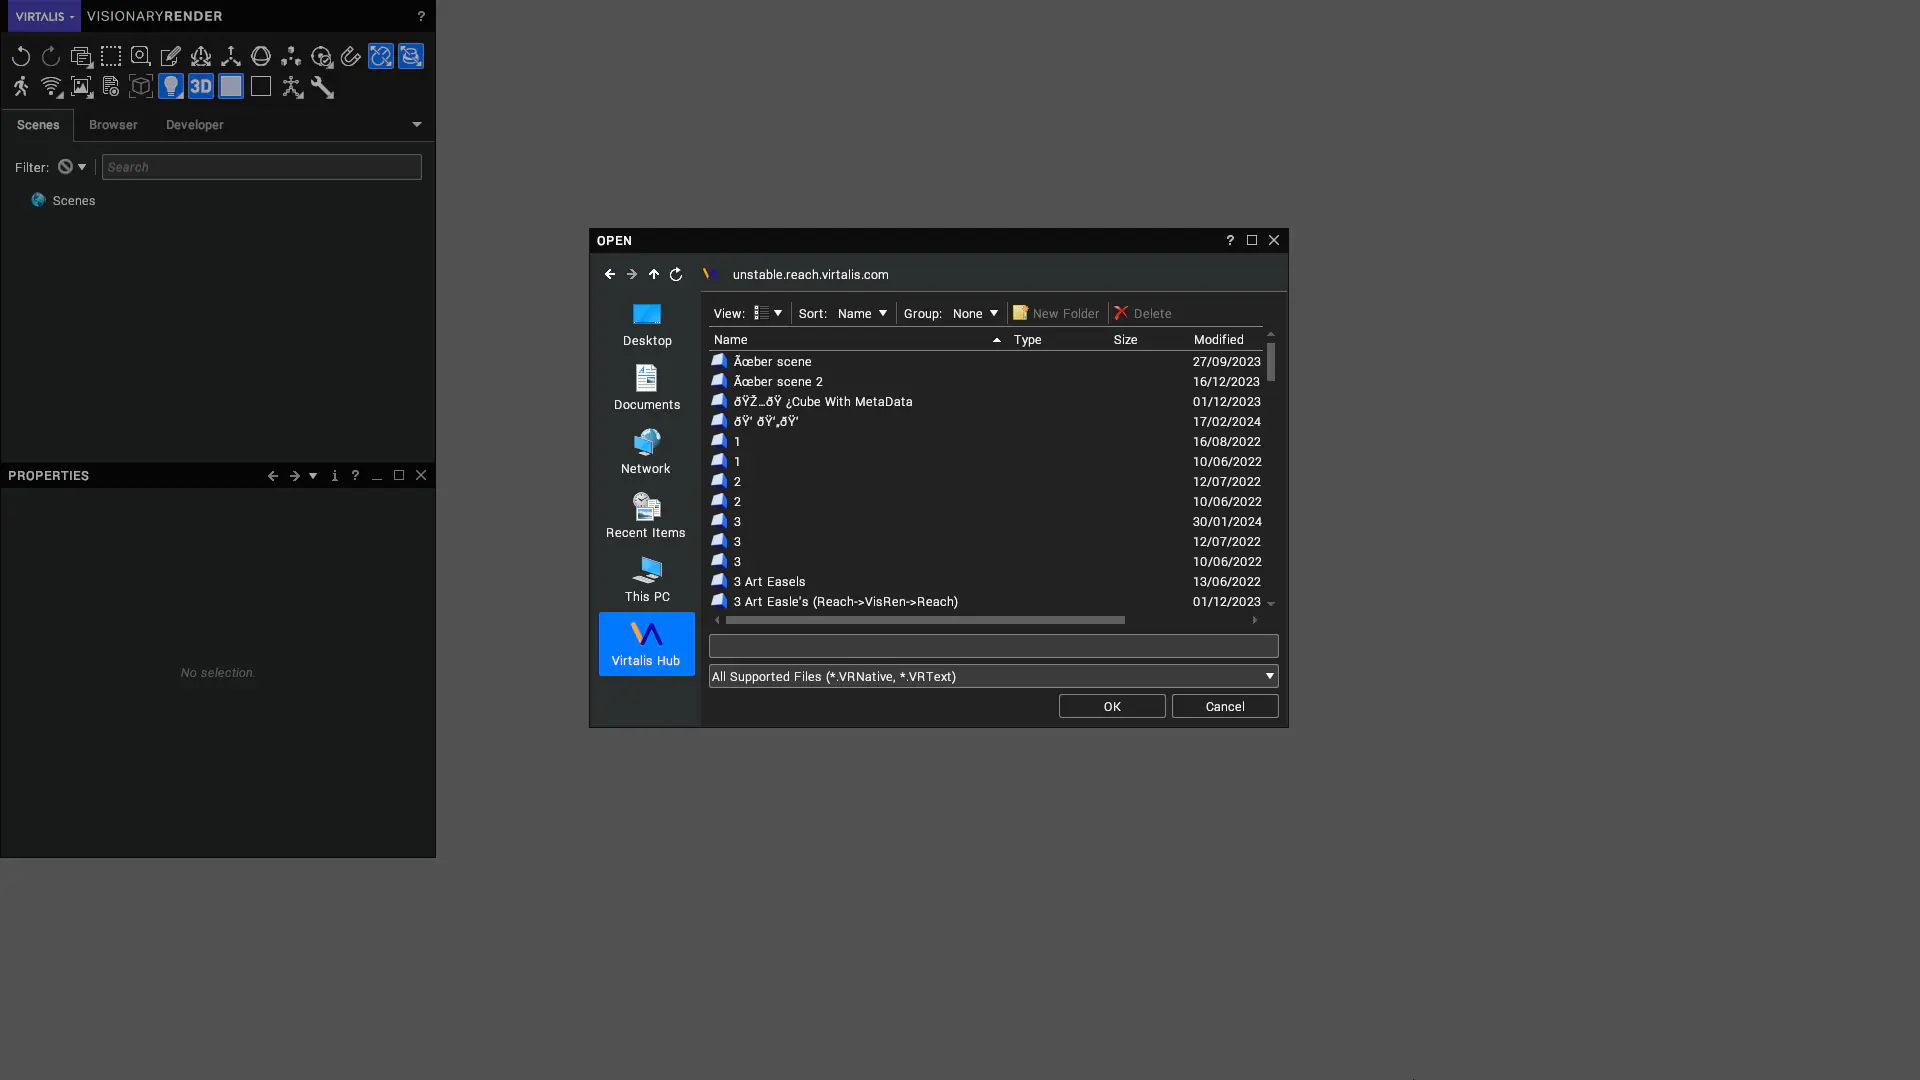The height and width of the screenshot is (1080, 1920).
Task: Click the Properties panel info icon
Action: 334,476
